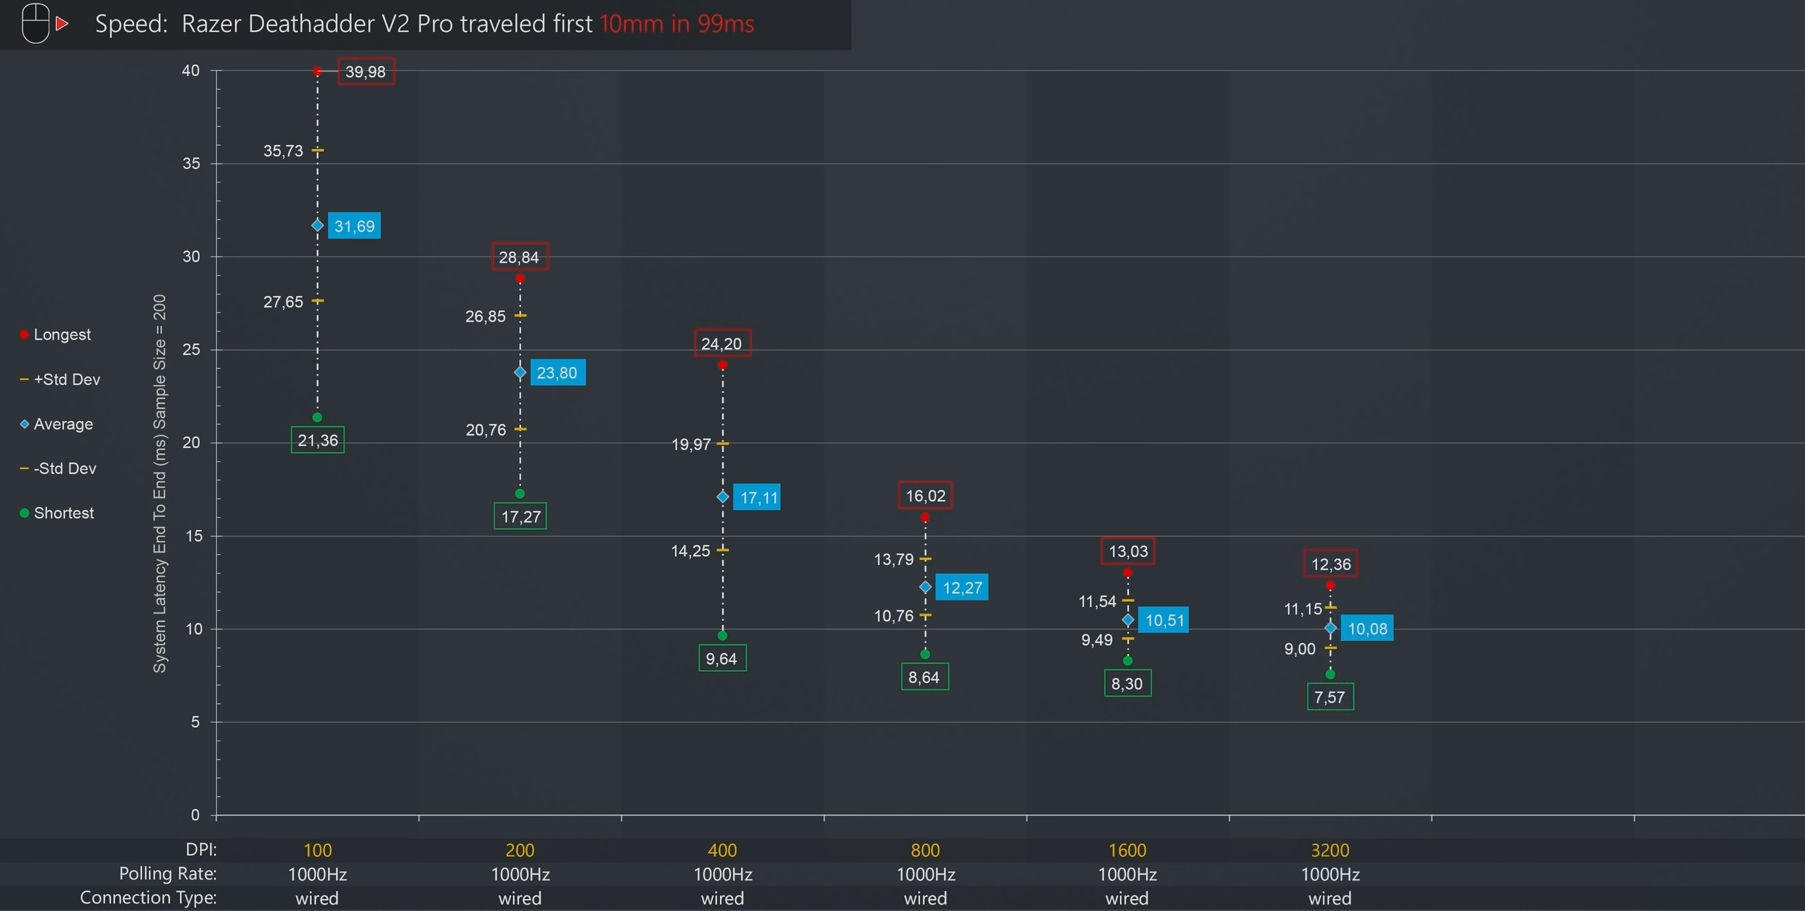Click the 35,73 std dev label
Viewport: 1805px width, 911px height.
point(283,151)
